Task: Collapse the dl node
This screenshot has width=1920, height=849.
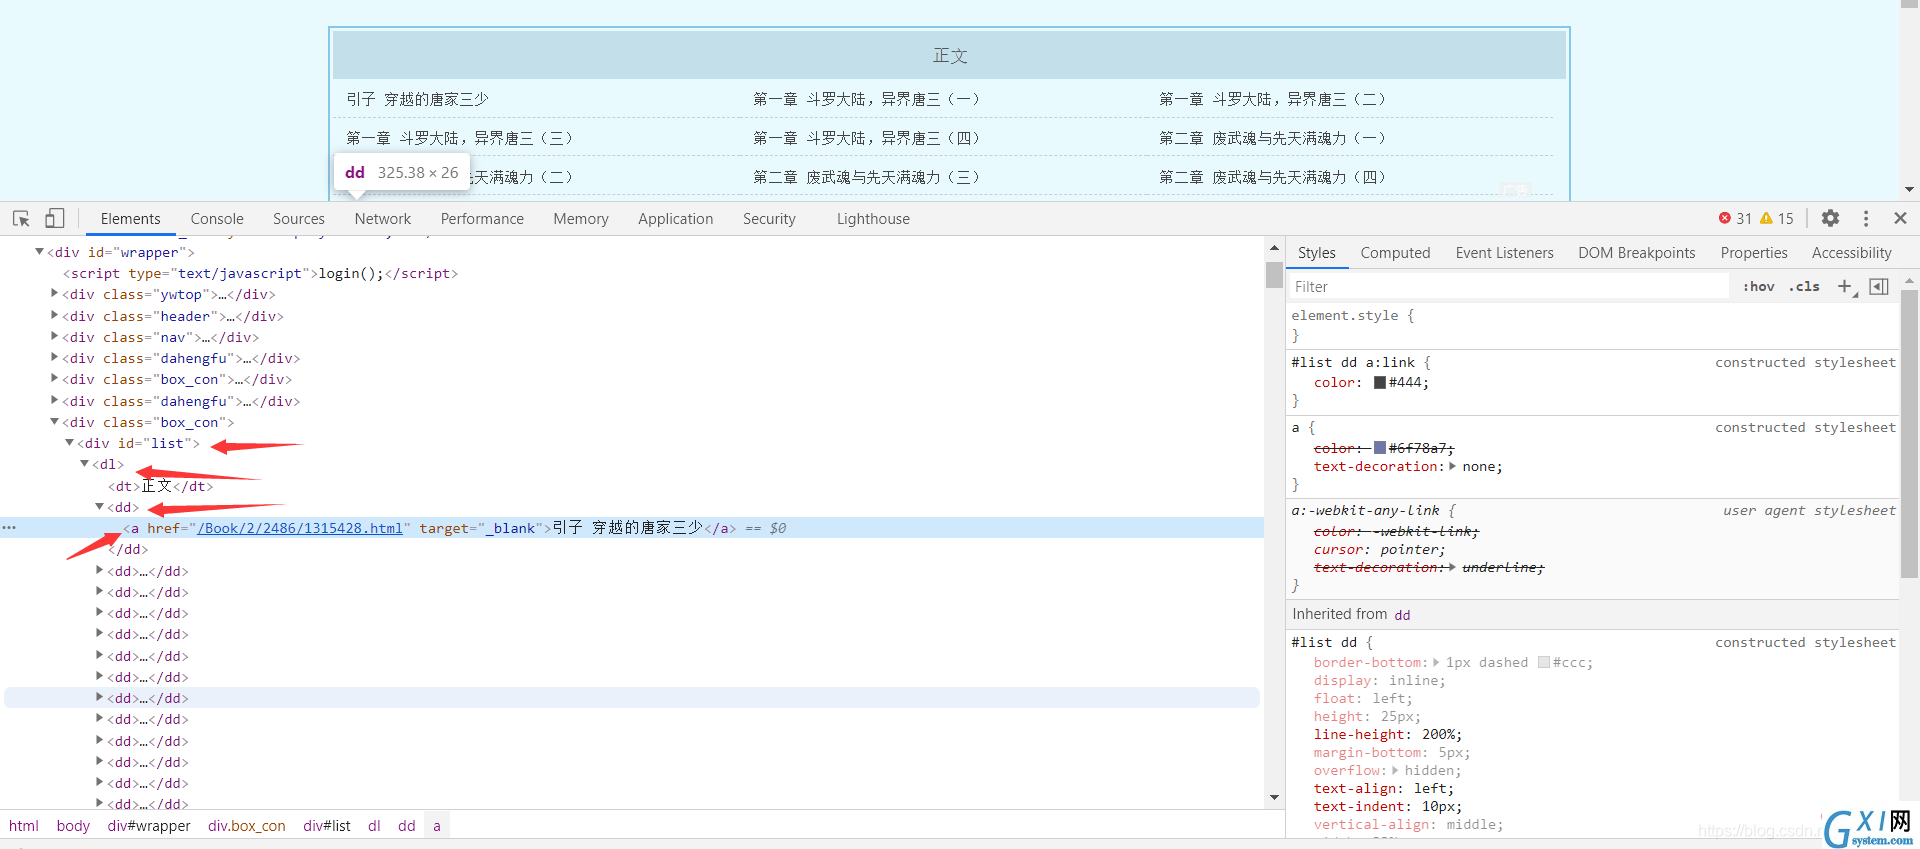Action: pyautogui.click(x=84, y=464)
